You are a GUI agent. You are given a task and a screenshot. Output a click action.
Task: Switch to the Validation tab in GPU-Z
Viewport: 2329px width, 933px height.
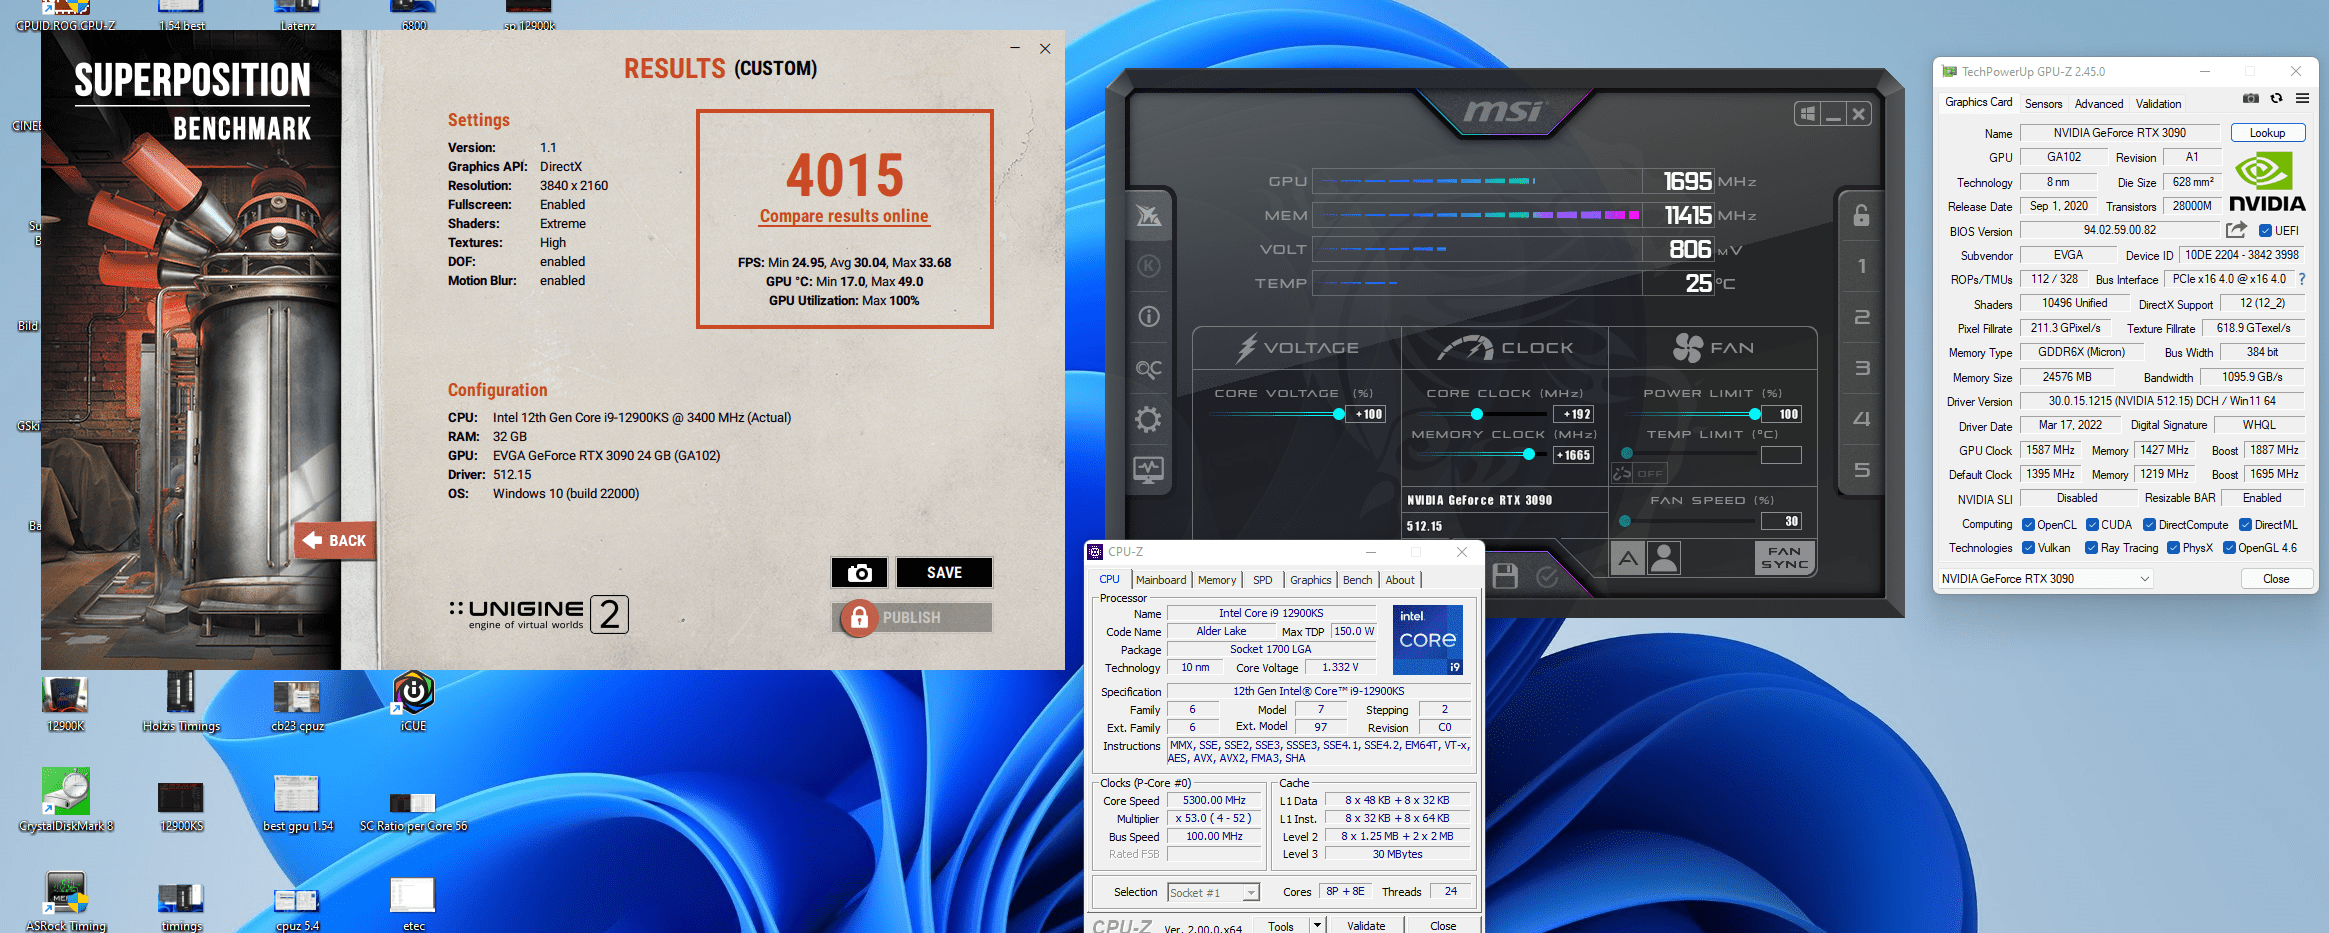pos(2158,104)
